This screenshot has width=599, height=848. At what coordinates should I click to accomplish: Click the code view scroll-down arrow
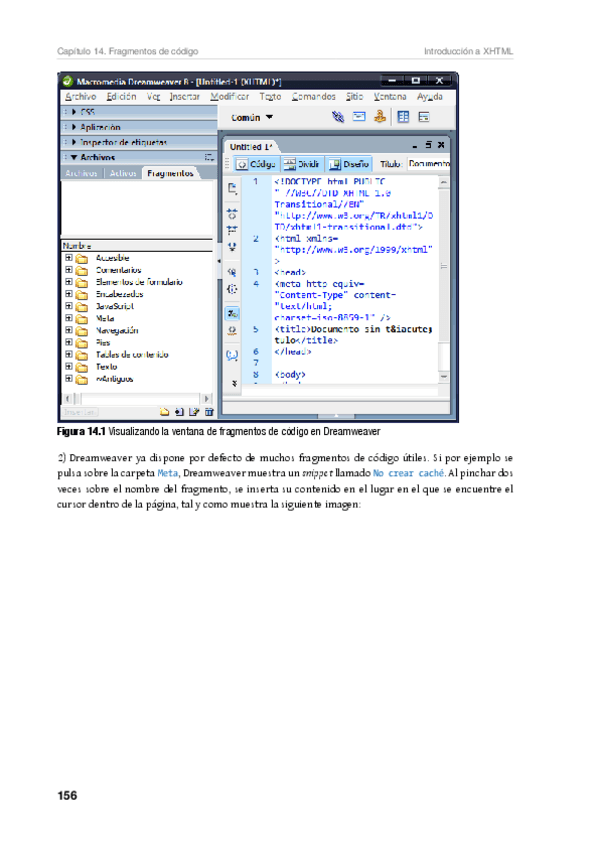pos(444,376)
